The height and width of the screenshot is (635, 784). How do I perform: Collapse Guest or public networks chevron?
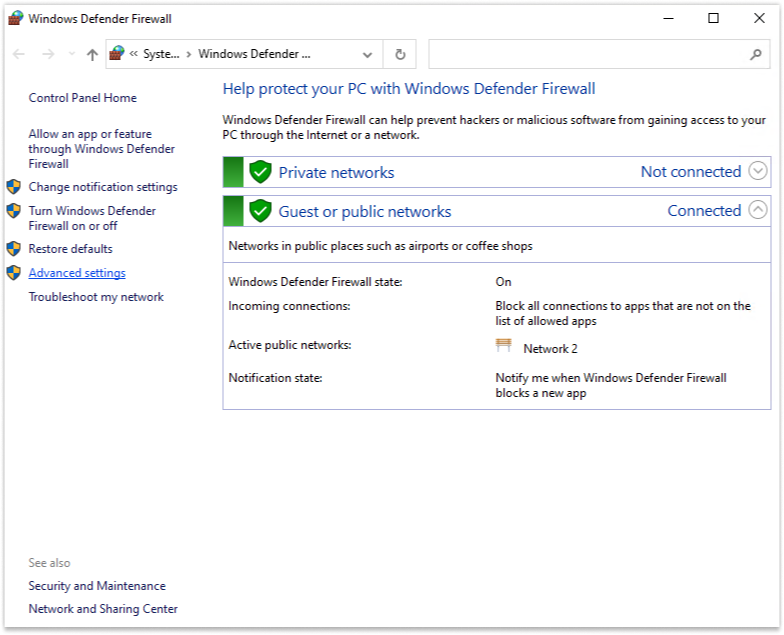[758, 210]
